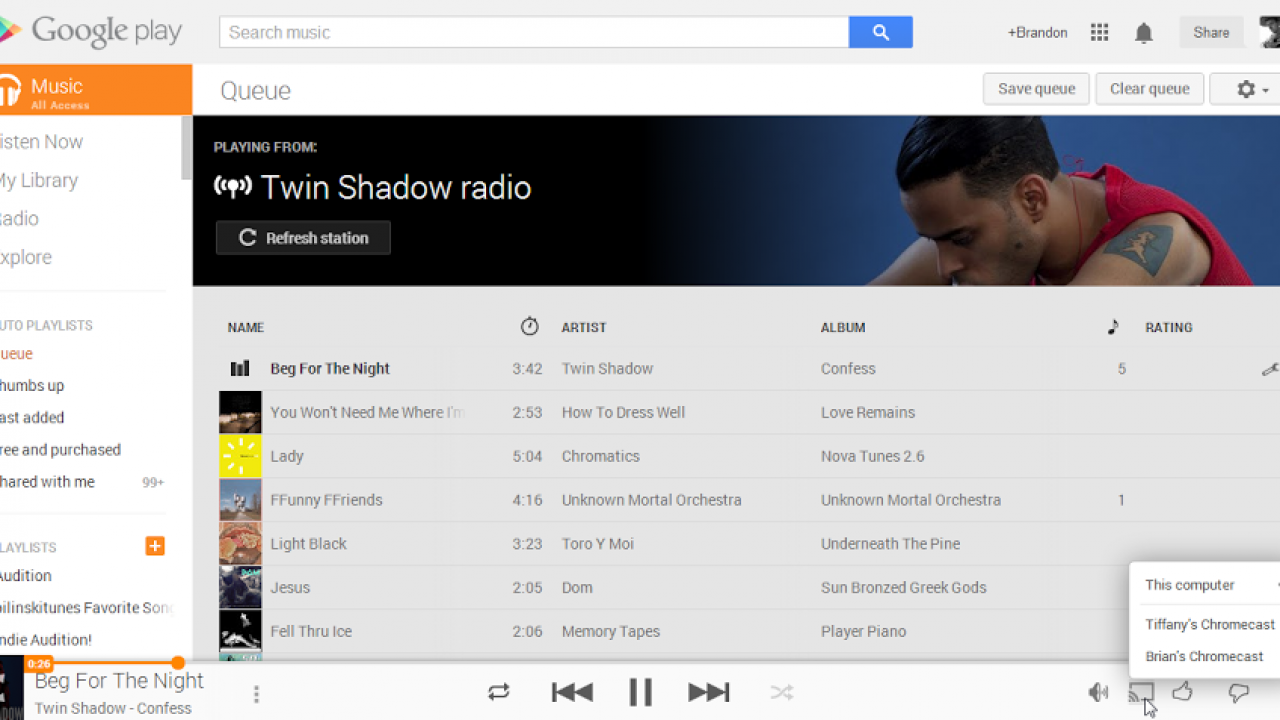This screenshot has width=1280, height=720.
Task: Open the Sun Bronzed Greek Gods album
Action: tap(904, 588)
